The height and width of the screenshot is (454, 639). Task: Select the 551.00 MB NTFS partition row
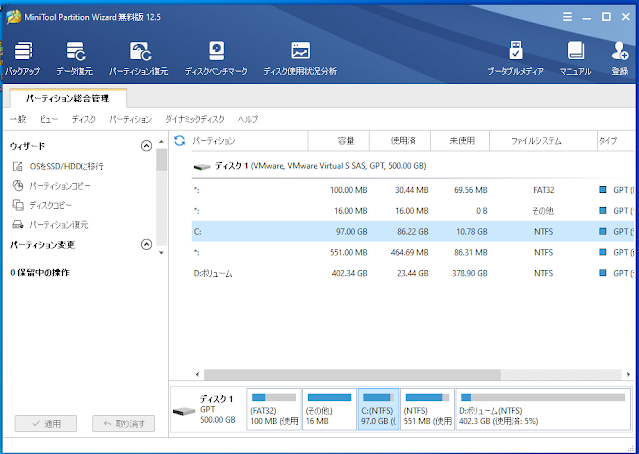[413, 252]
